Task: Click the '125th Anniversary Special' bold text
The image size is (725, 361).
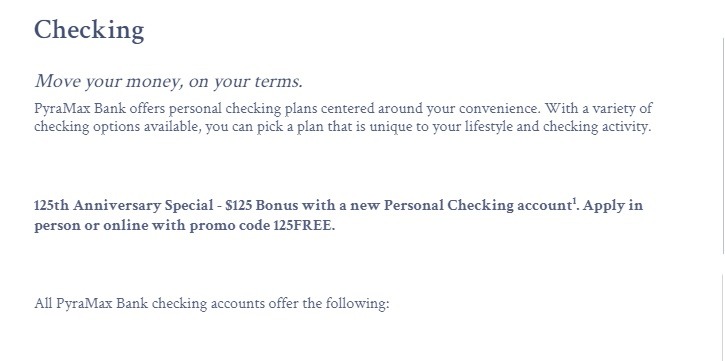Action: 124,205
